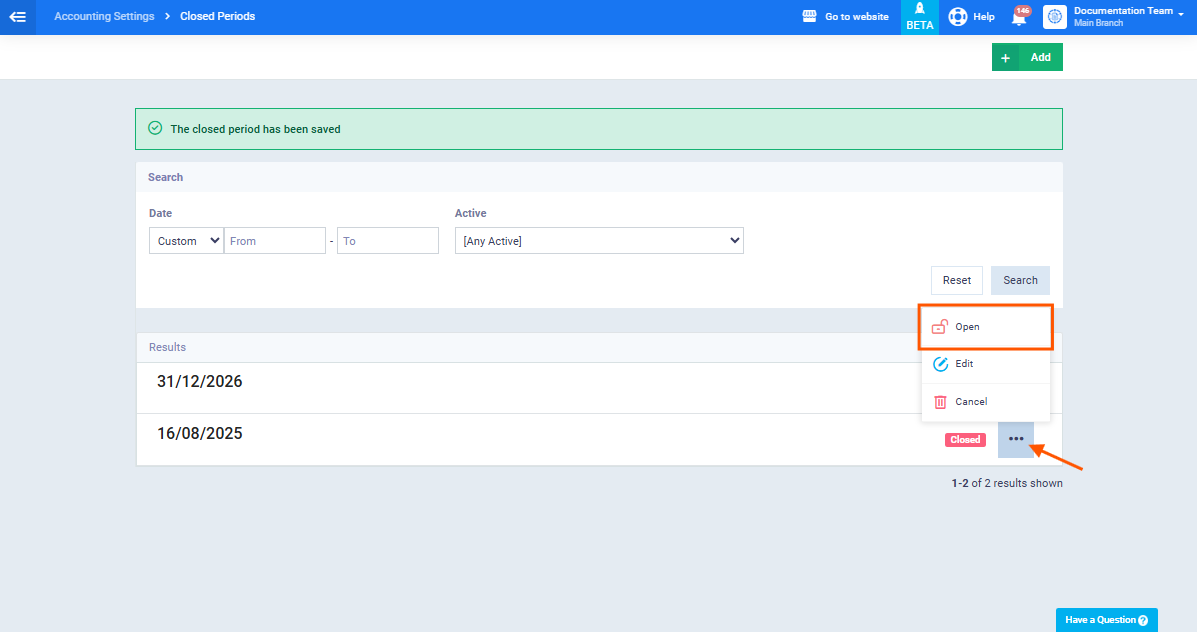Click the From date field
The height and width of the screenshot is (632, 1197).
[x=275, y=240]
